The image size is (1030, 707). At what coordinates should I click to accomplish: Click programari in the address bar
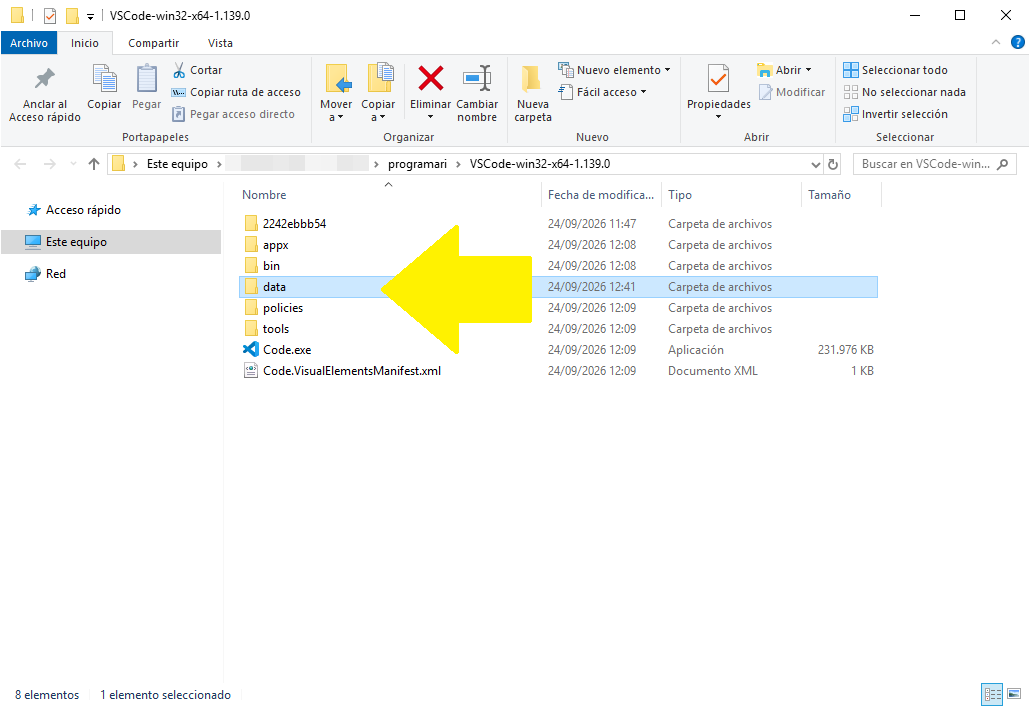coord(417,164)
